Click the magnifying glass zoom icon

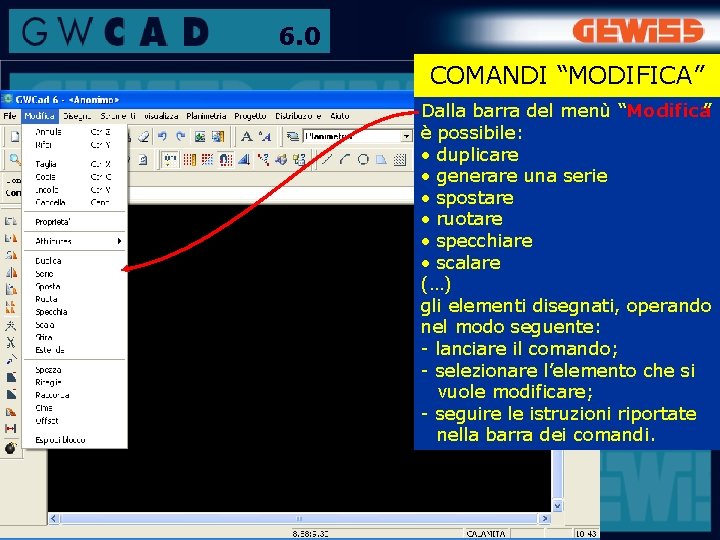pyautogui.click(x=15, y=160)
